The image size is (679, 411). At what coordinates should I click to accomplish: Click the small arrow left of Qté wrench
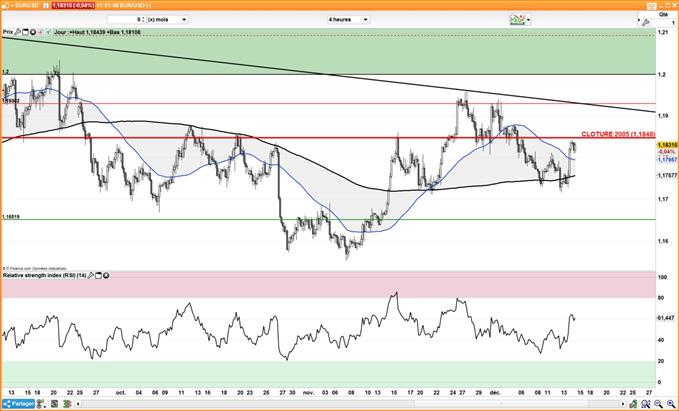(x=639, y=20)
